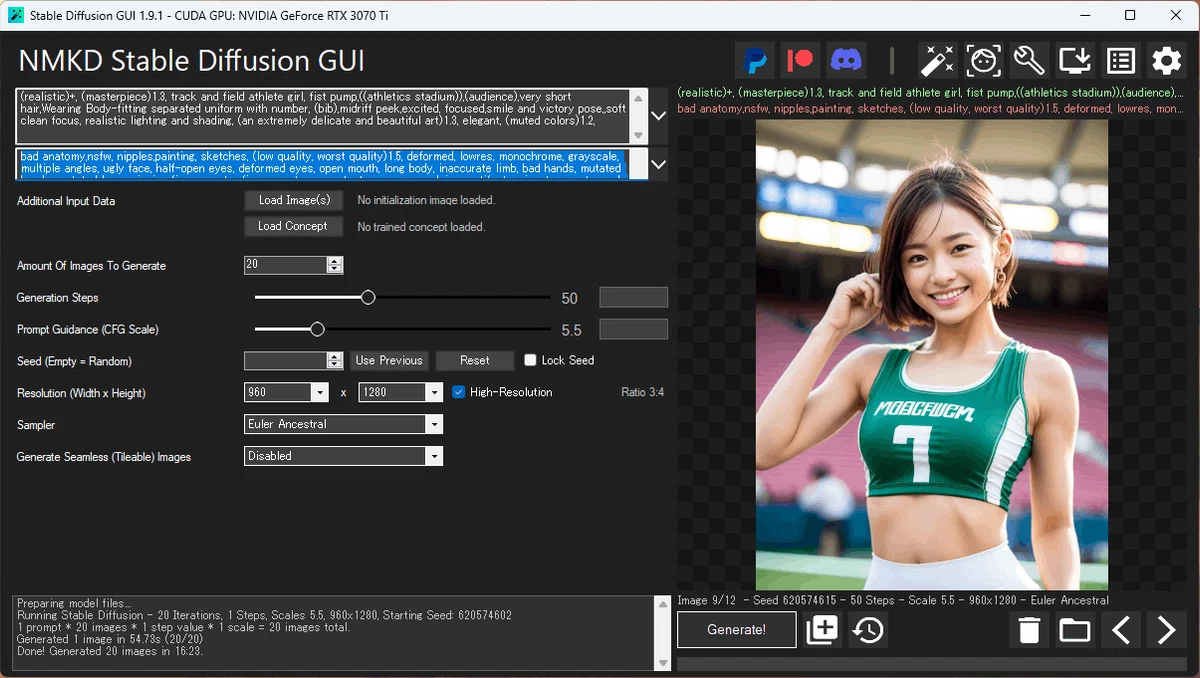The height and width of the screenshot is (678, 1200).
Task: Click the Generation Steps slider handle
Action: [368, 298]
